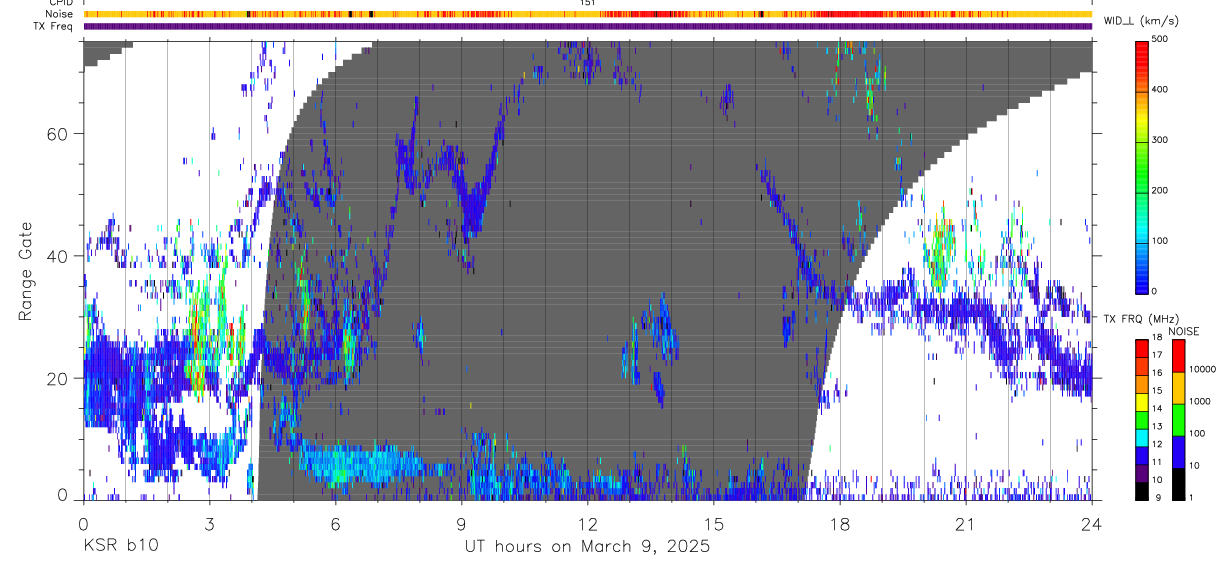1228x567 pixels.
Task: Click the '3' UT hour tick label
Action: tap(210, 524)
